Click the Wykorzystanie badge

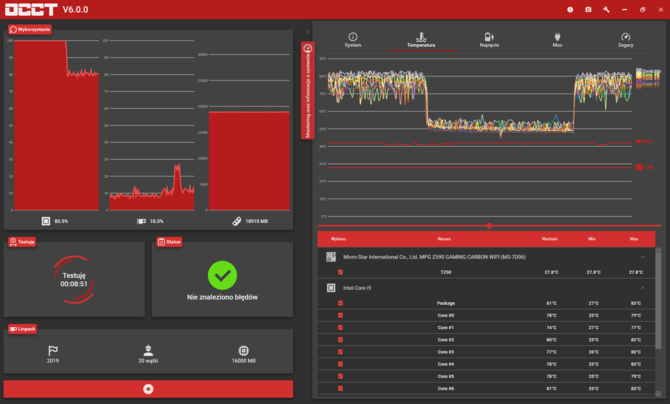pyautogui.click(x=30, y=29)
